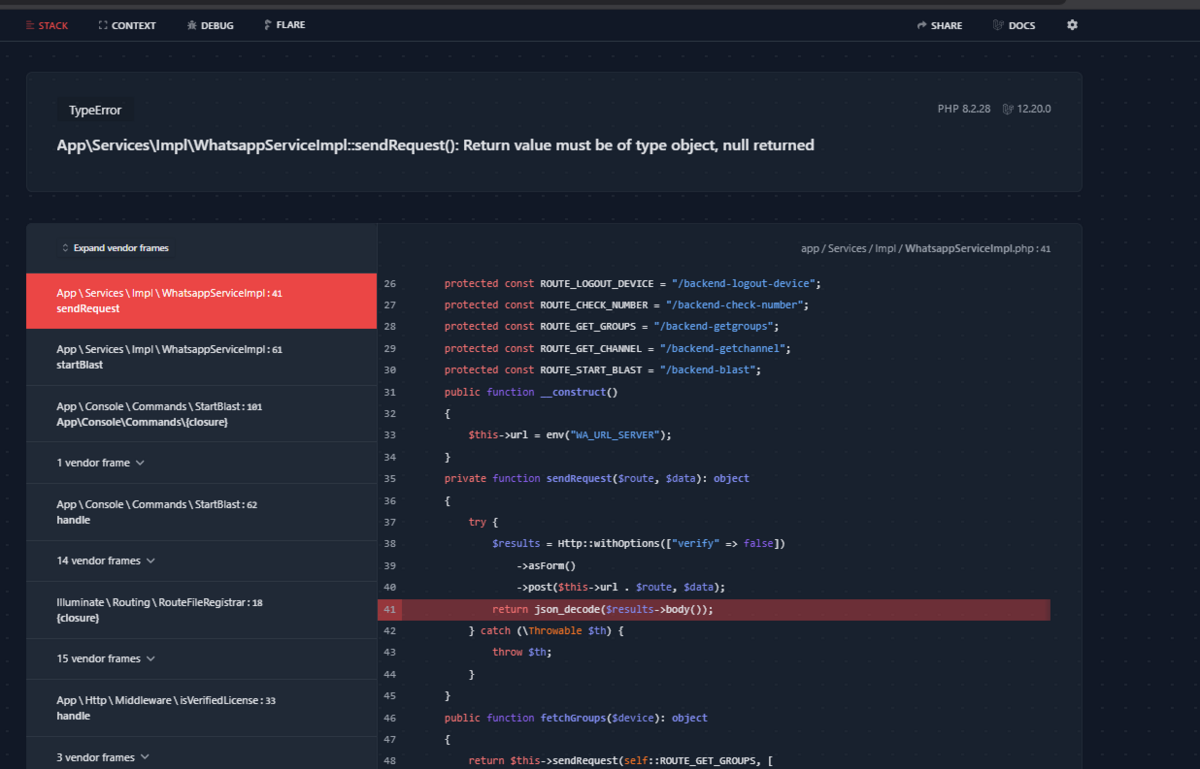Select the StartBlast closure line 101 frame
The width and height of the screenshot is (1200, 769).
point(201,414)
